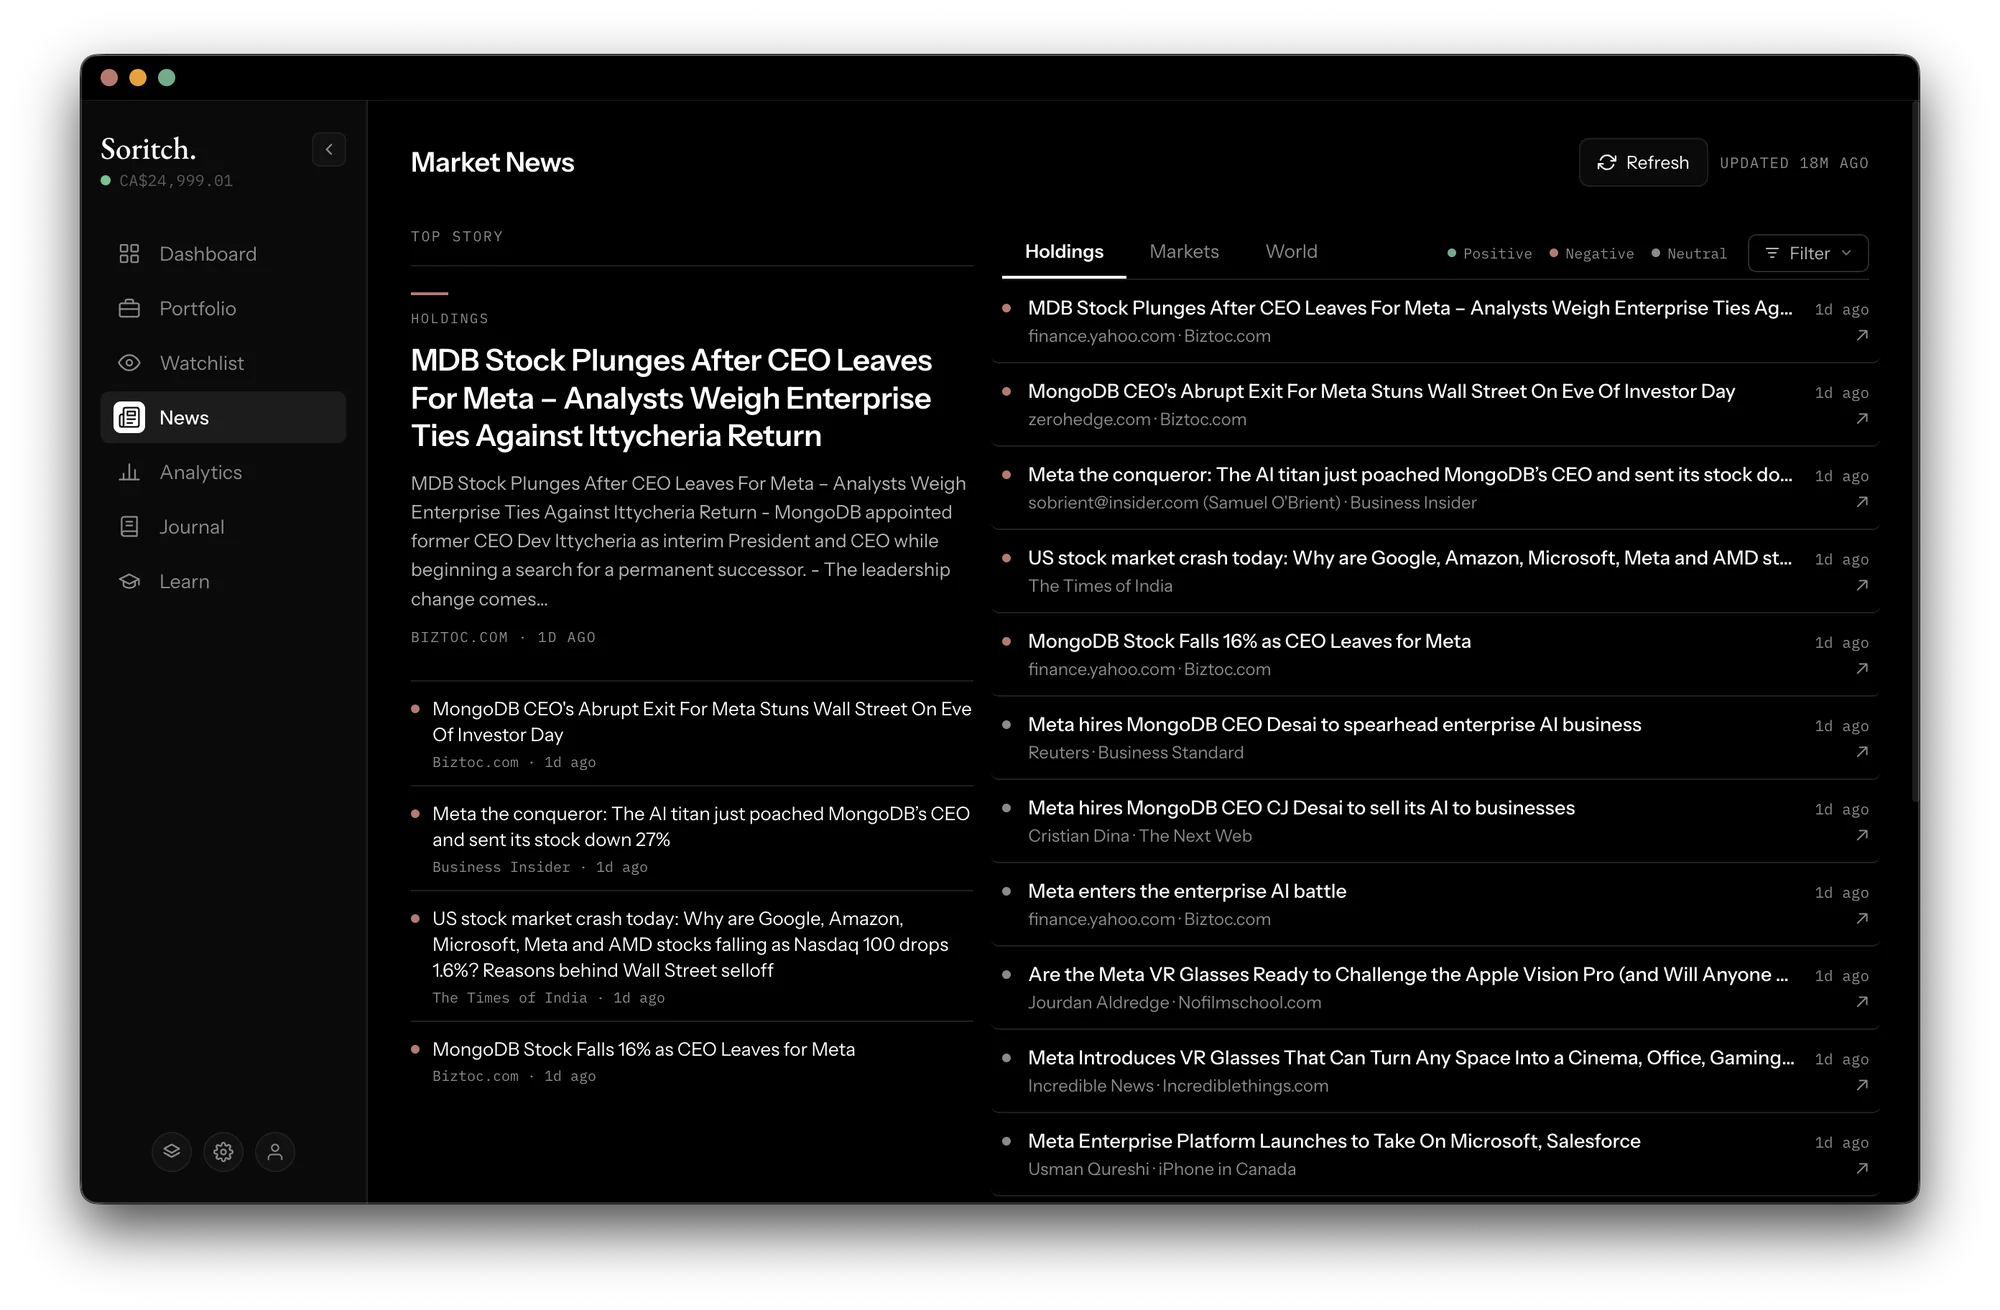Click BIZTOC.COM source under top story

(459, 637)
